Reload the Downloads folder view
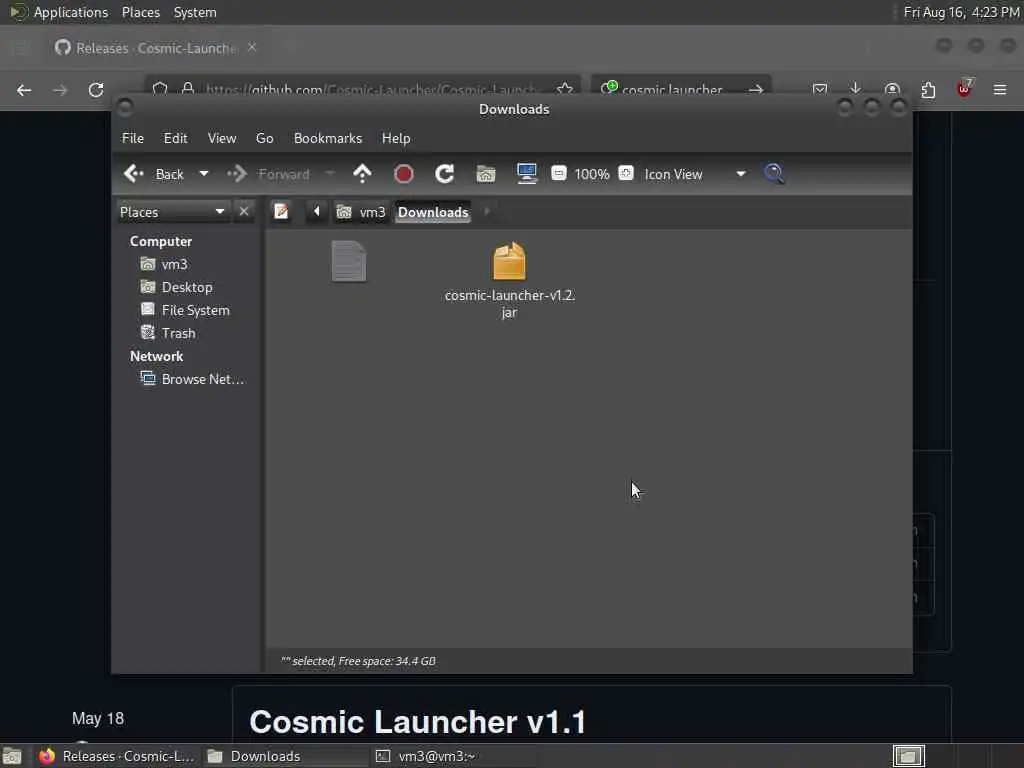The height and width of the screenshot is (768, 1024). click(x=444, y=174)
